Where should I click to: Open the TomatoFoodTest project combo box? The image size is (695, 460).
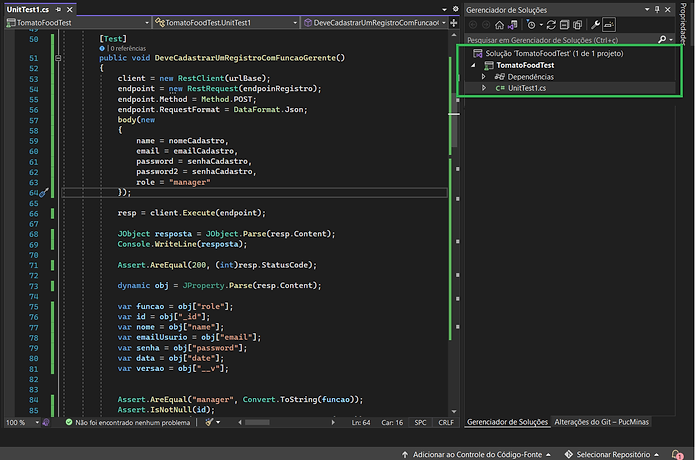point(78,23)
